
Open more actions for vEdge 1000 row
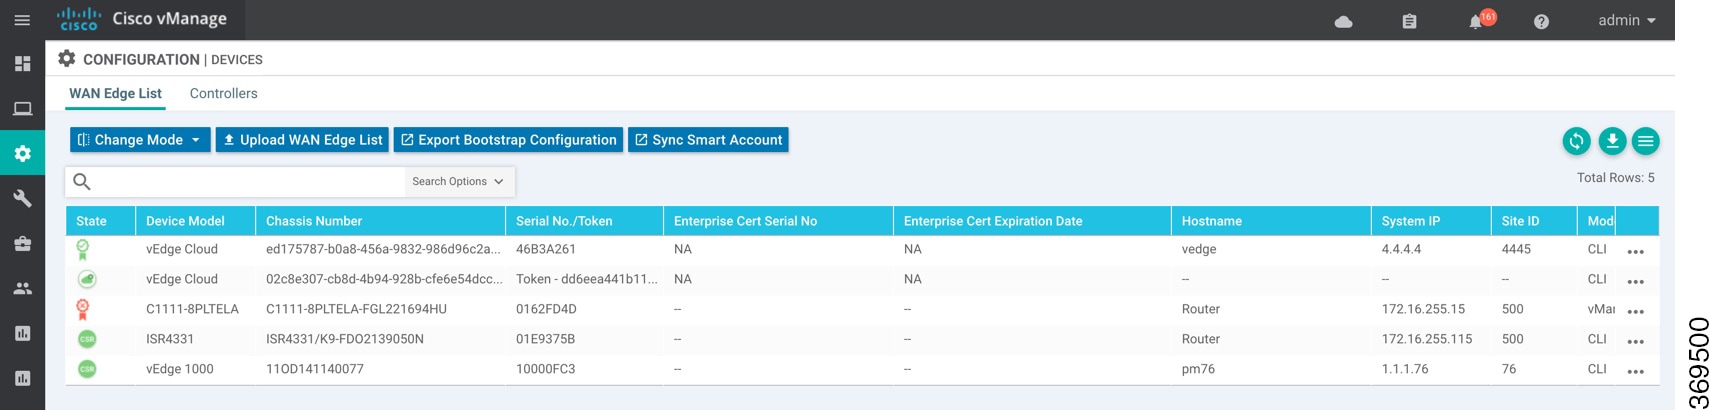click(x=1636, y=371)
